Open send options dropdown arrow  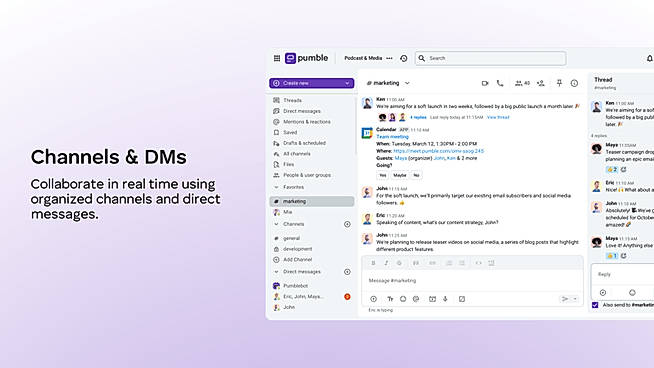575,299
